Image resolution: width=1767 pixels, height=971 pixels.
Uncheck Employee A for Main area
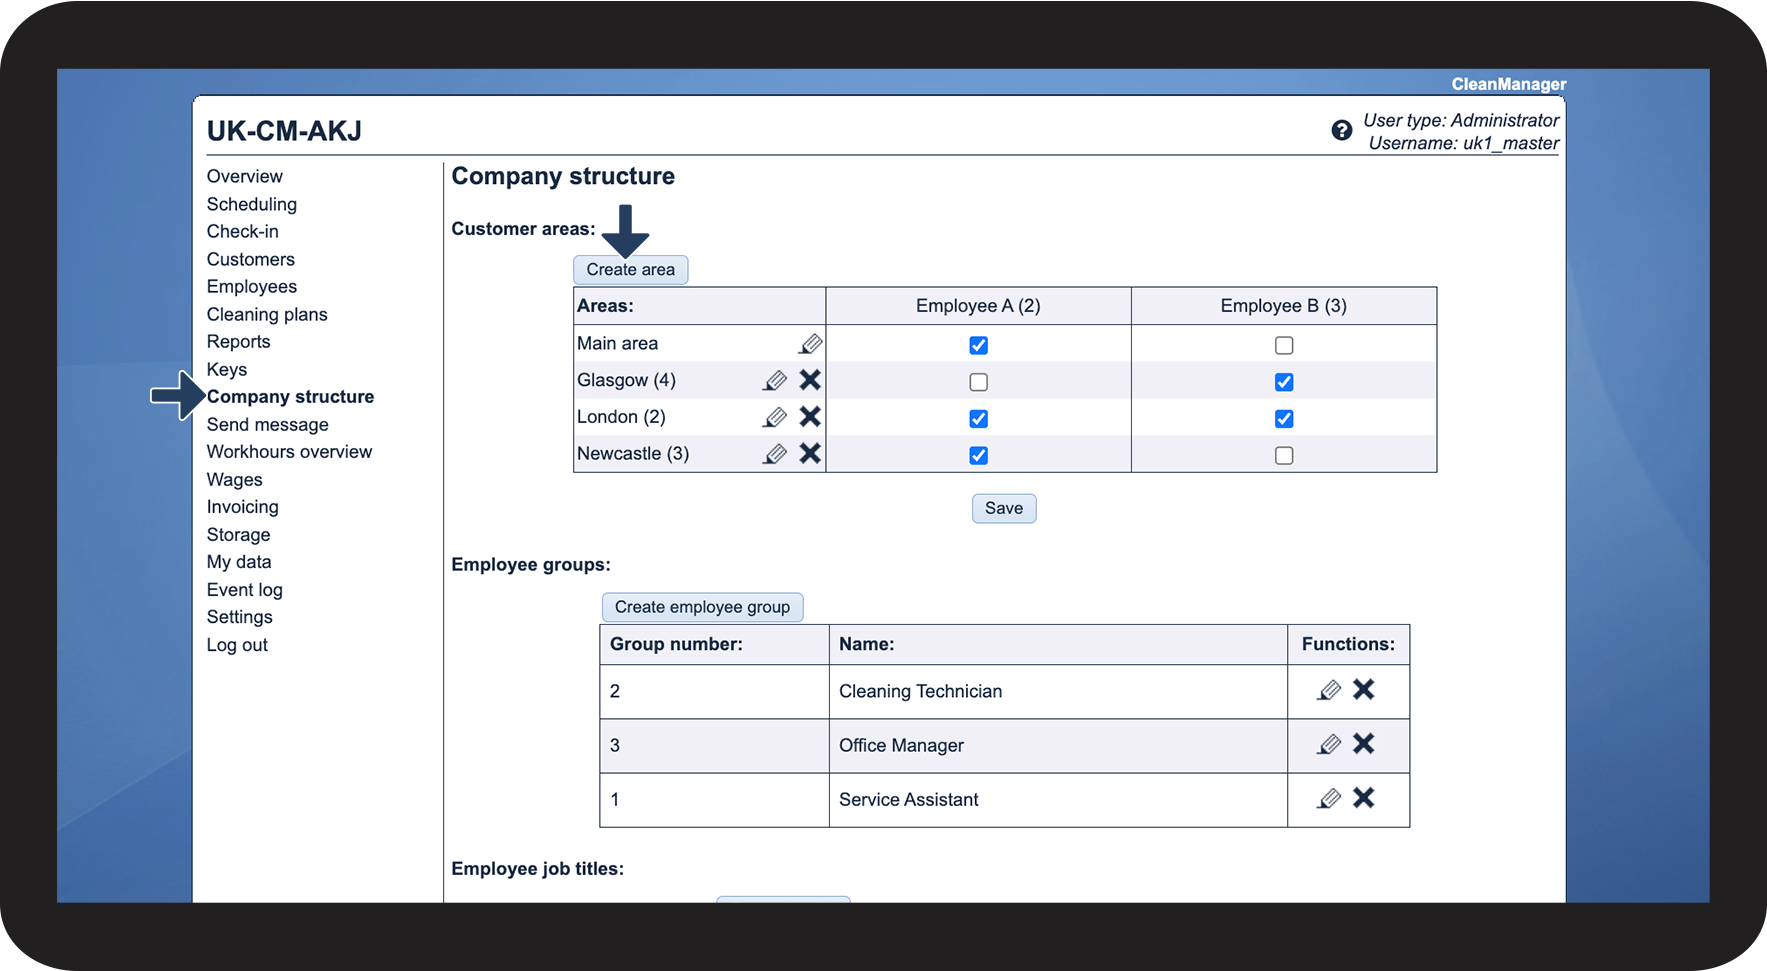pos(978,345)
